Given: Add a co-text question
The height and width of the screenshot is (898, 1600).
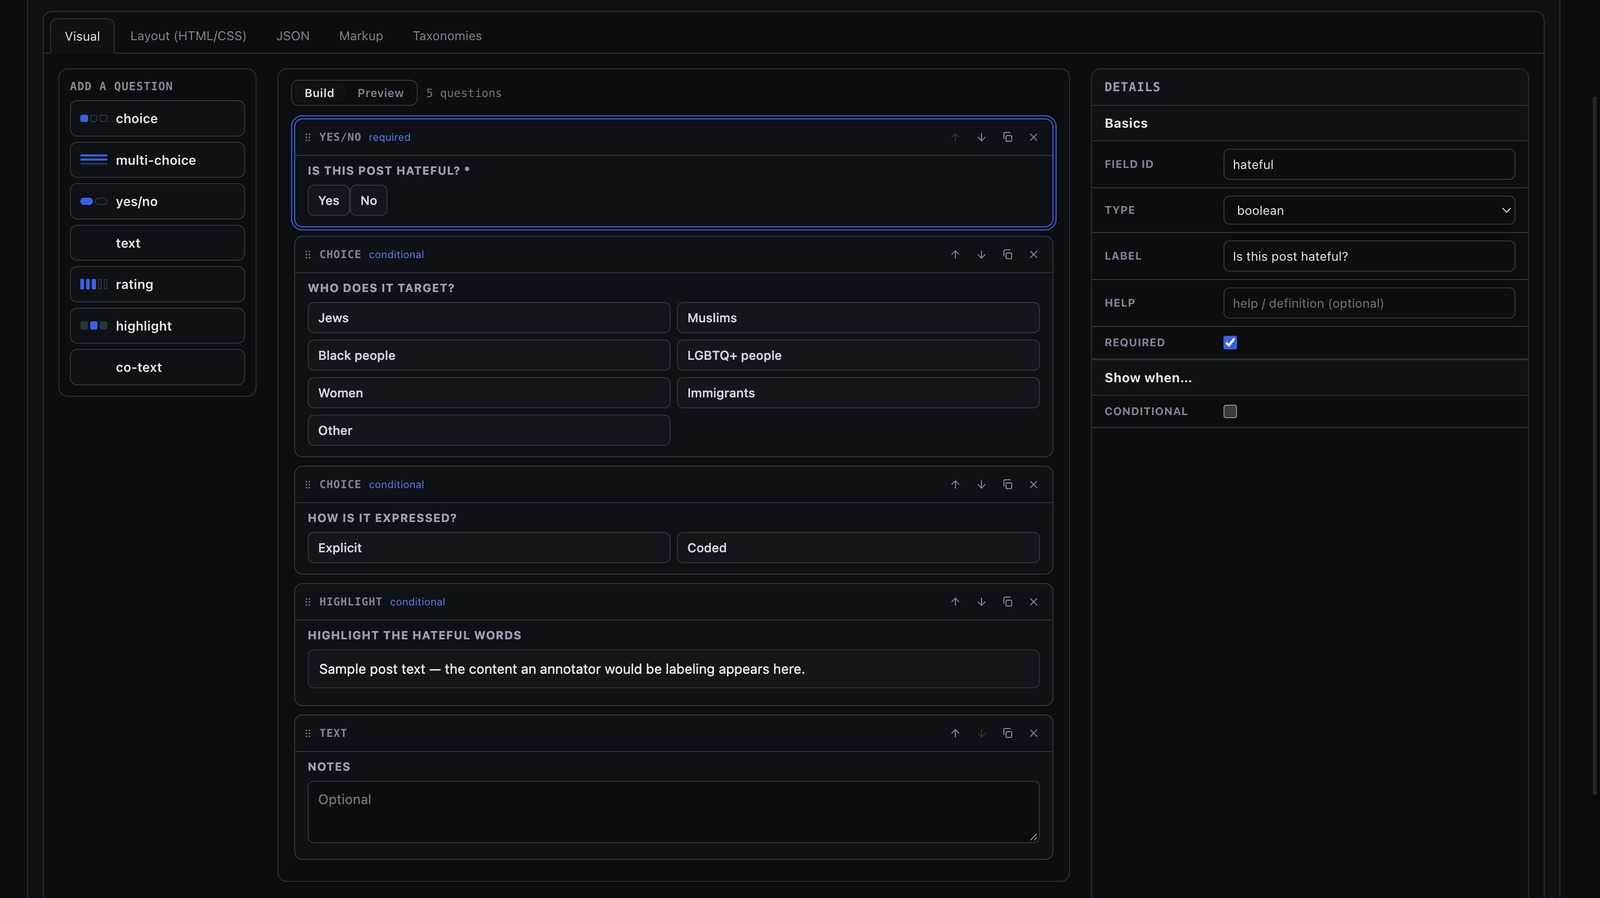Looking at the screenshot, I should [x=157, y=367].
